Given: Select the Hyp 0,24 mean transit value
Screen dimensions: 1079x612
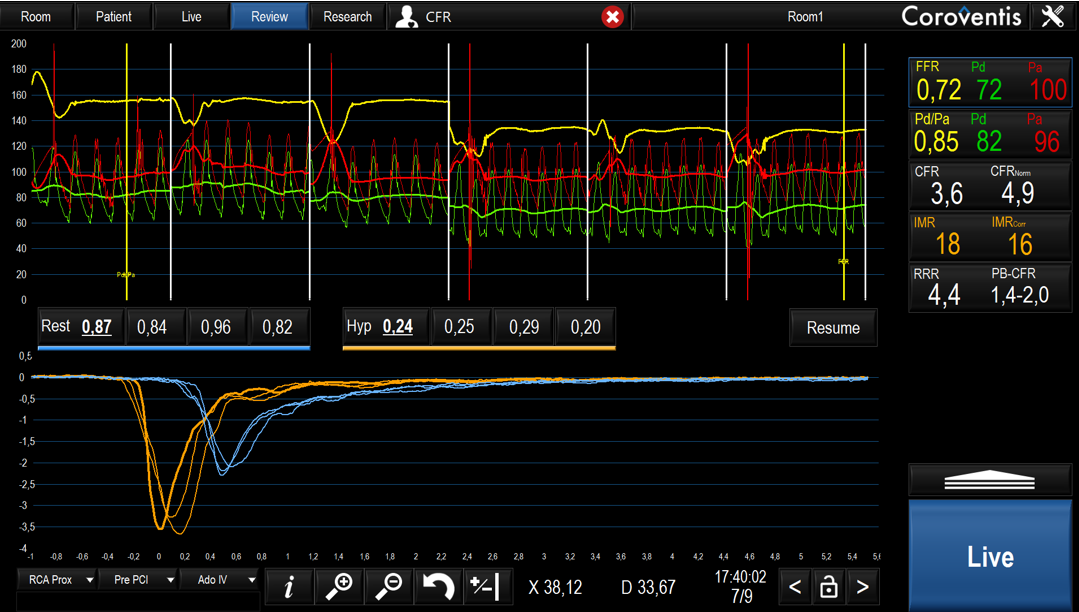Looking at the screenshot, I should (x=398, y=327).
